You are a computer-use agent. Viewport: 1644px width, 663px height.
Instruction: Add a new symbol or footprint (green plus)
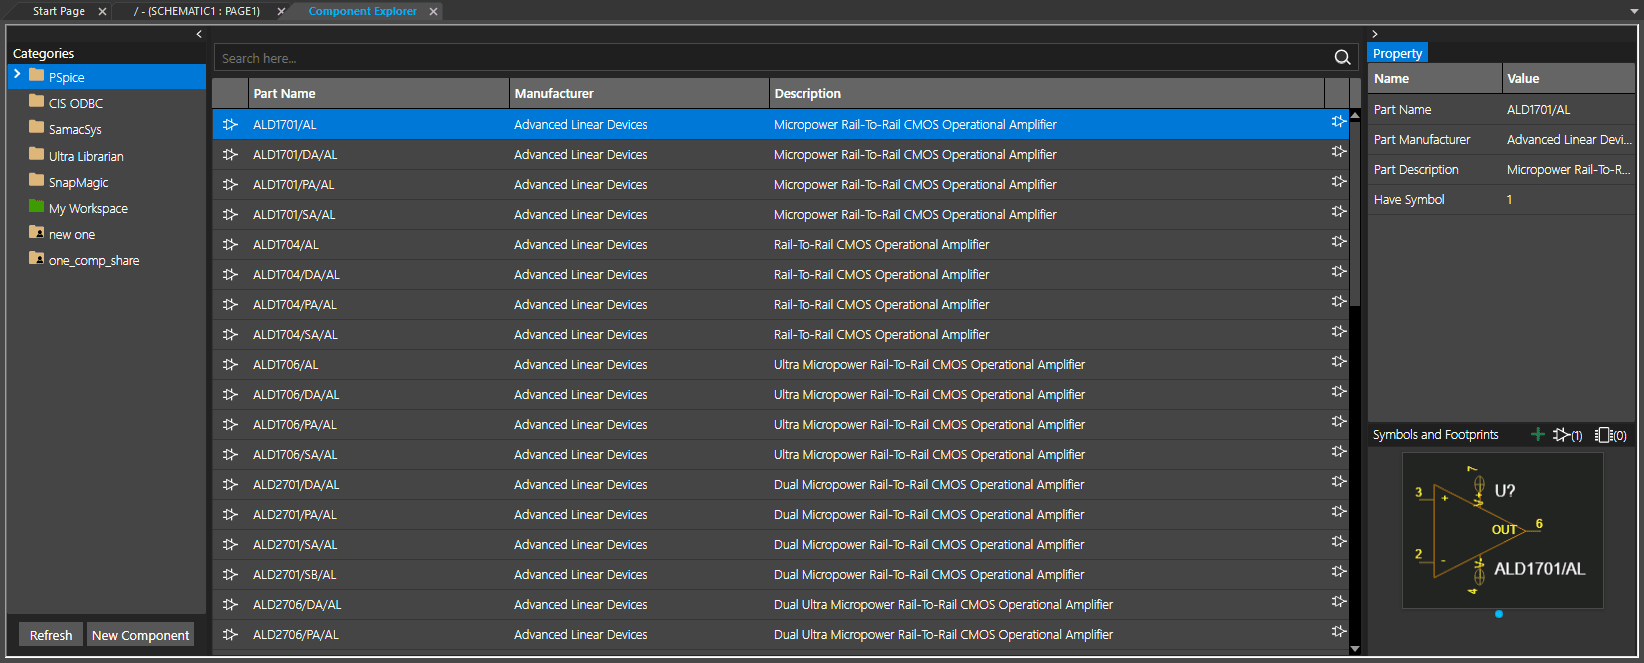click(1538, 434)
